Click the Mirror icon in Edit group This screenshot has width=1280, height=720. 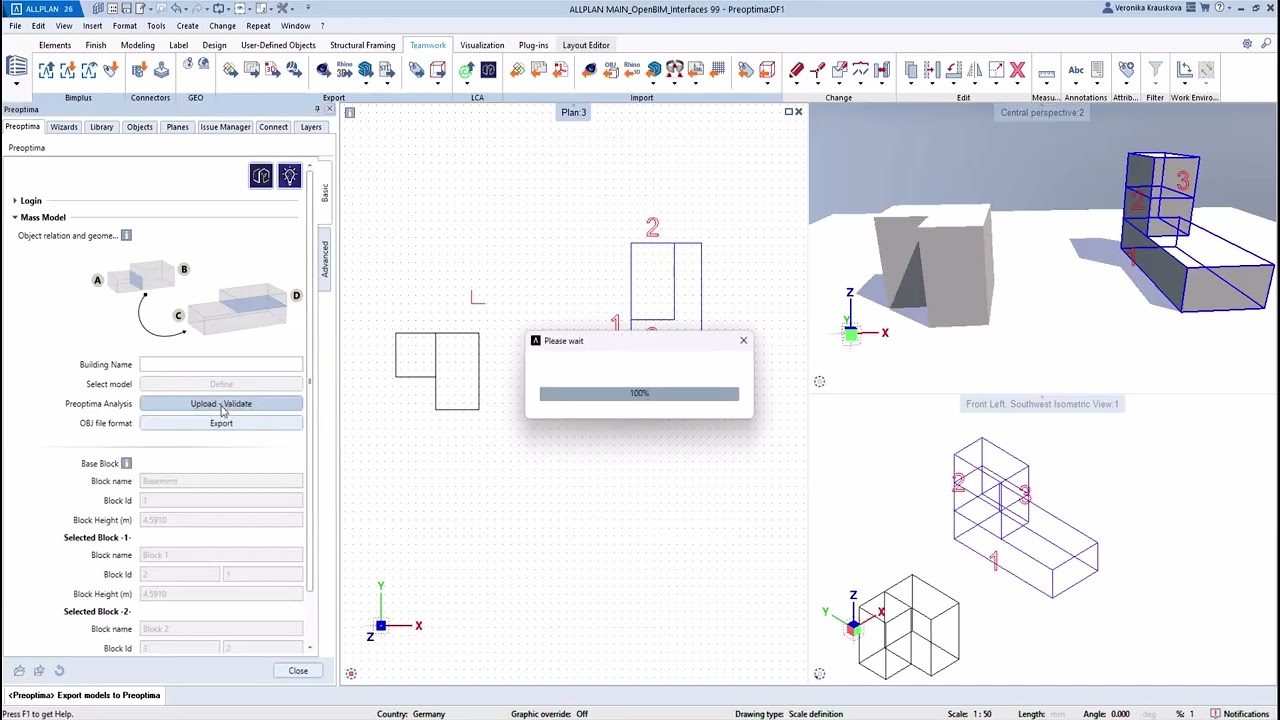975,70
